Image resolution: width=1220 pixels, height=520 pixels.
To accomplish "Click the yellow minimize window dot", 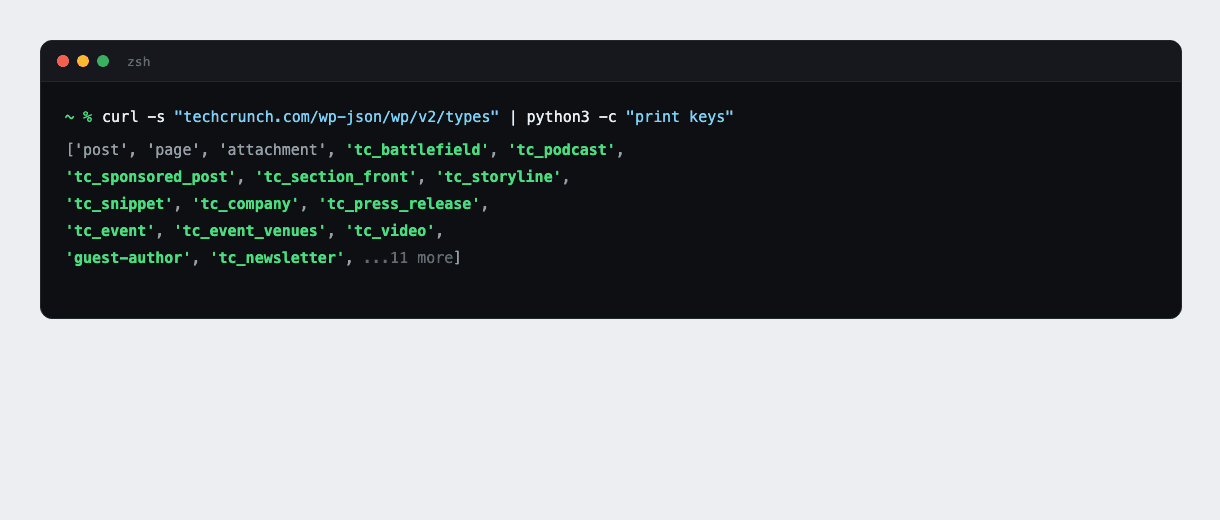I will pyautogui.click(x=83, y=61).
